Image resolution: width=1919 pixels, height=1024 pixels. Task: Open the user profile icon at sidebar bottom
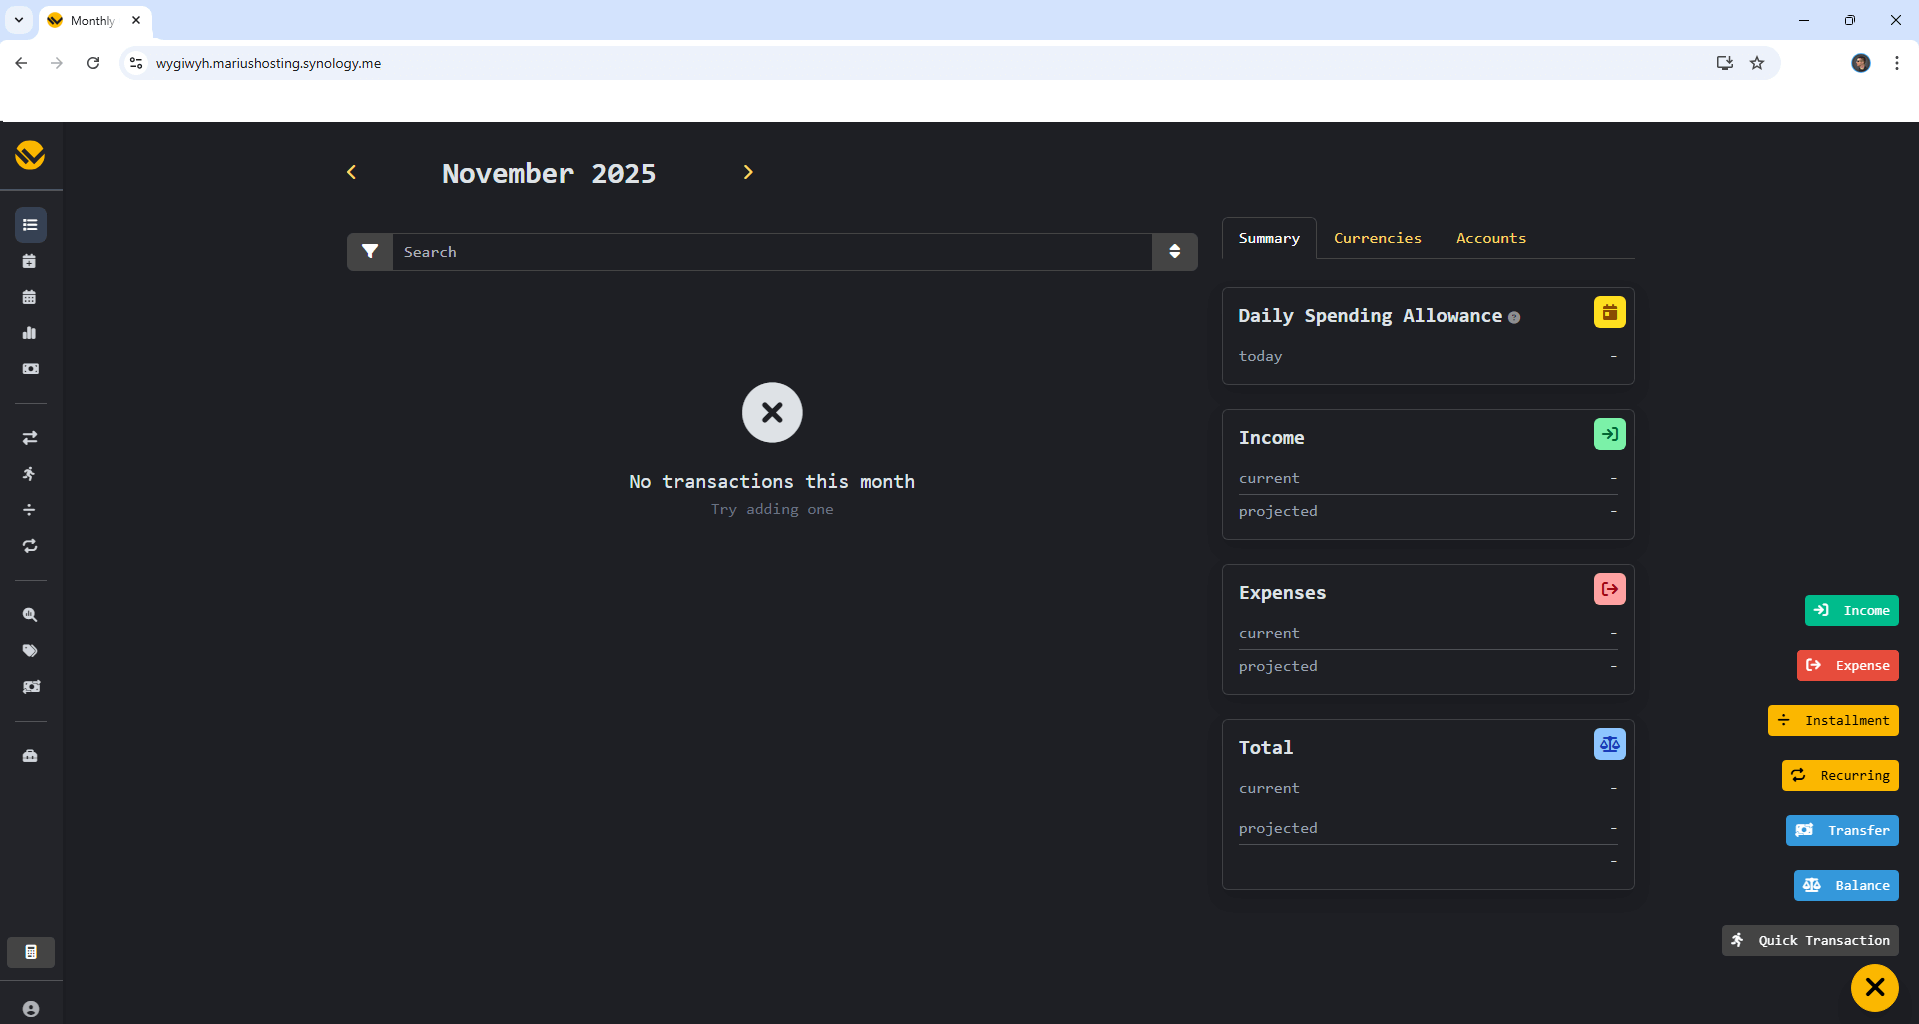(31, 1009)
